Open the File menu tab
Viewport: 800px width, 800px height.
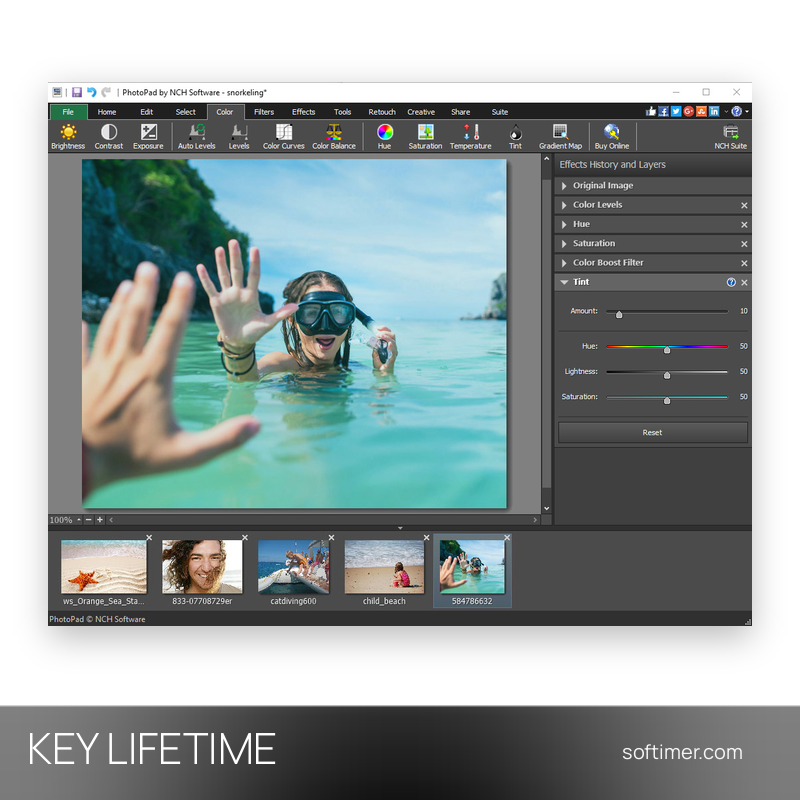68,112
